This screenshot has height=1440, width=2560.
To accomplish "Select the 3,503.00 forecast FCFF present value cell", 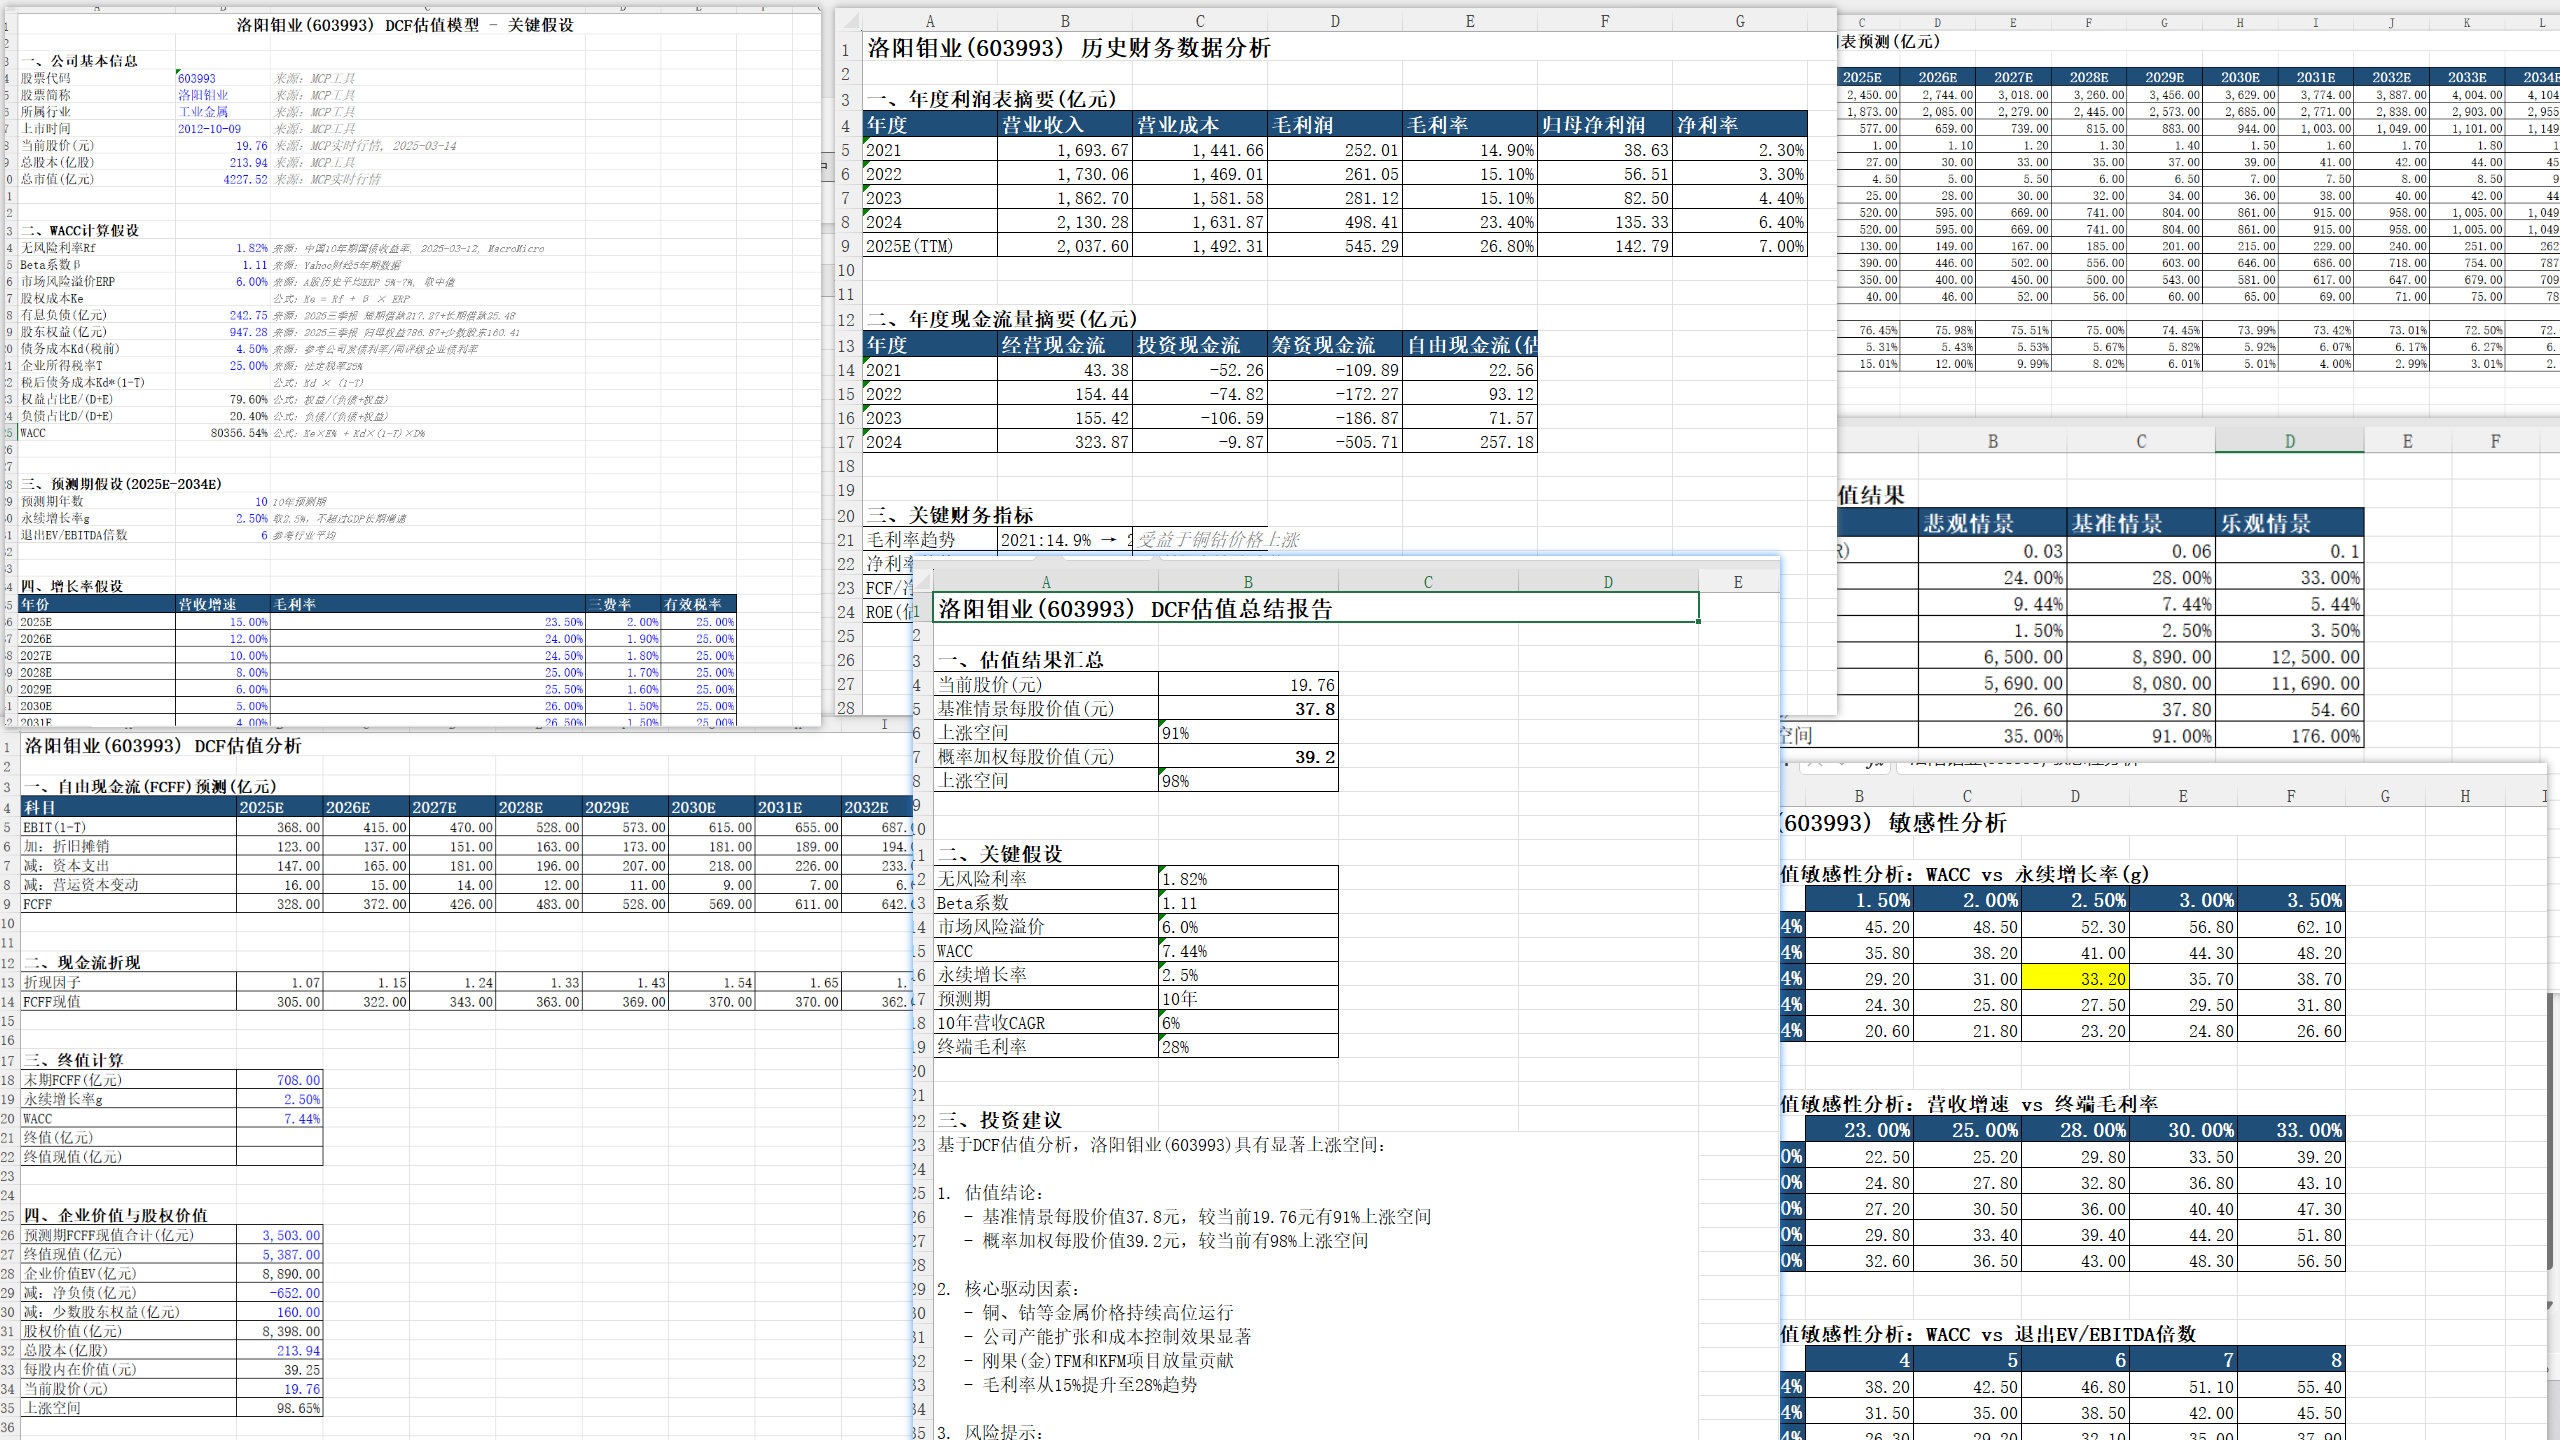I will 280,1236.
